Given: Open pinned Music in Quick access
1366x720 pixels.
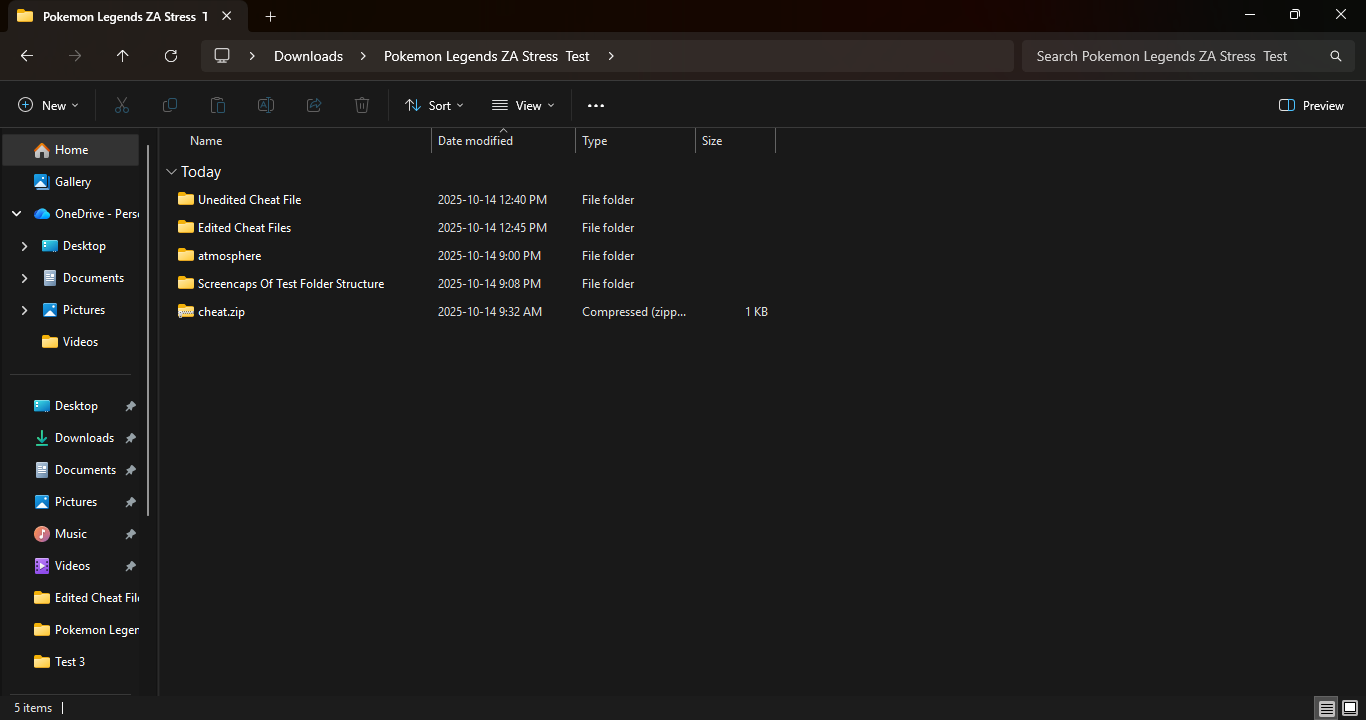Looking at the screenshot, I should [71, 534].
